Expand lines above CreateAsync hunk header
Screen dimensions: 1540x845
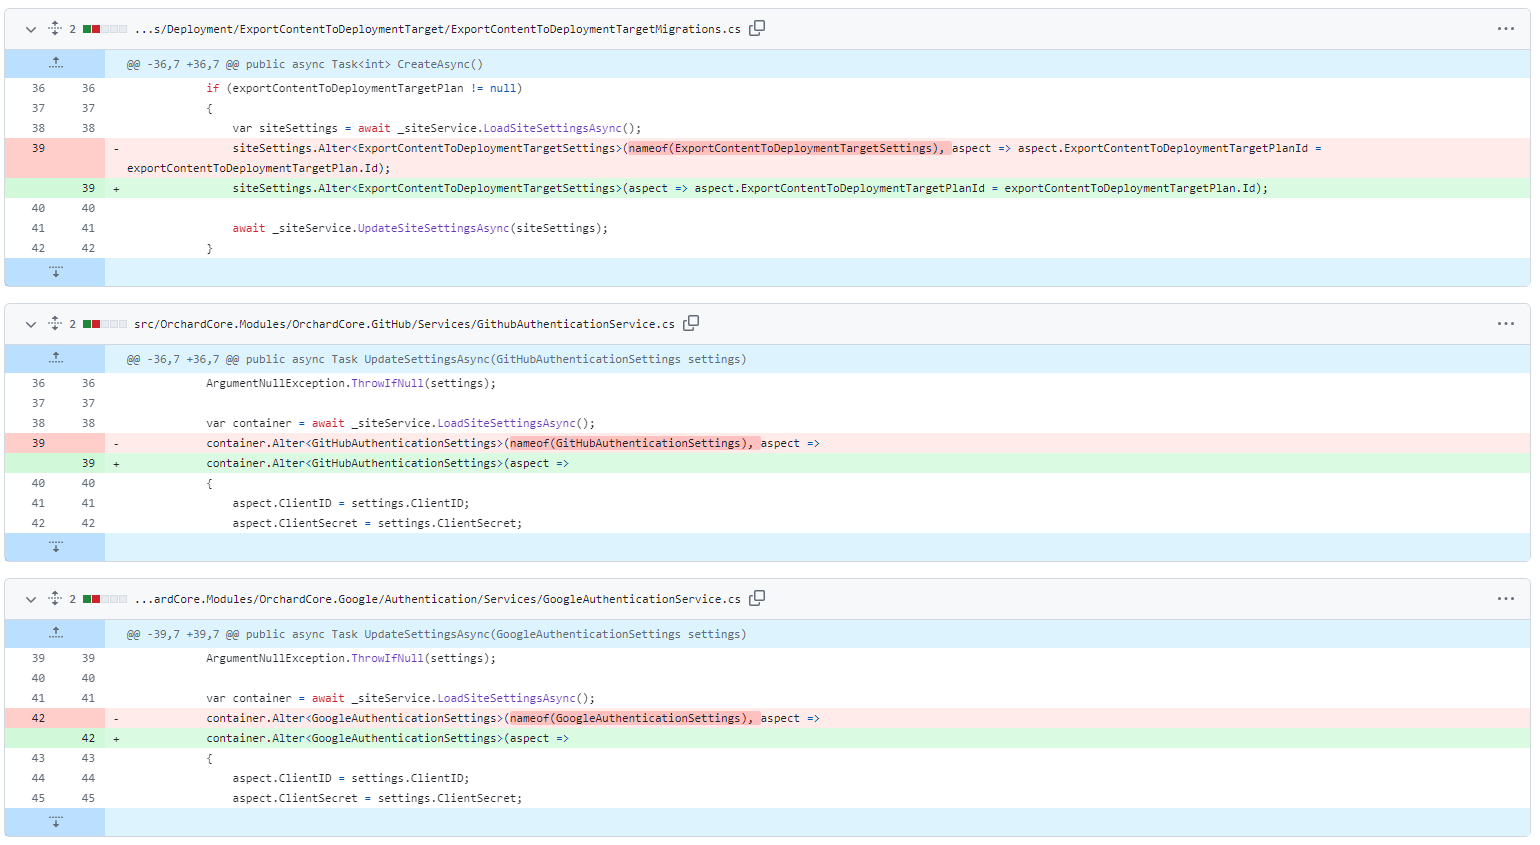click(56, 64)
